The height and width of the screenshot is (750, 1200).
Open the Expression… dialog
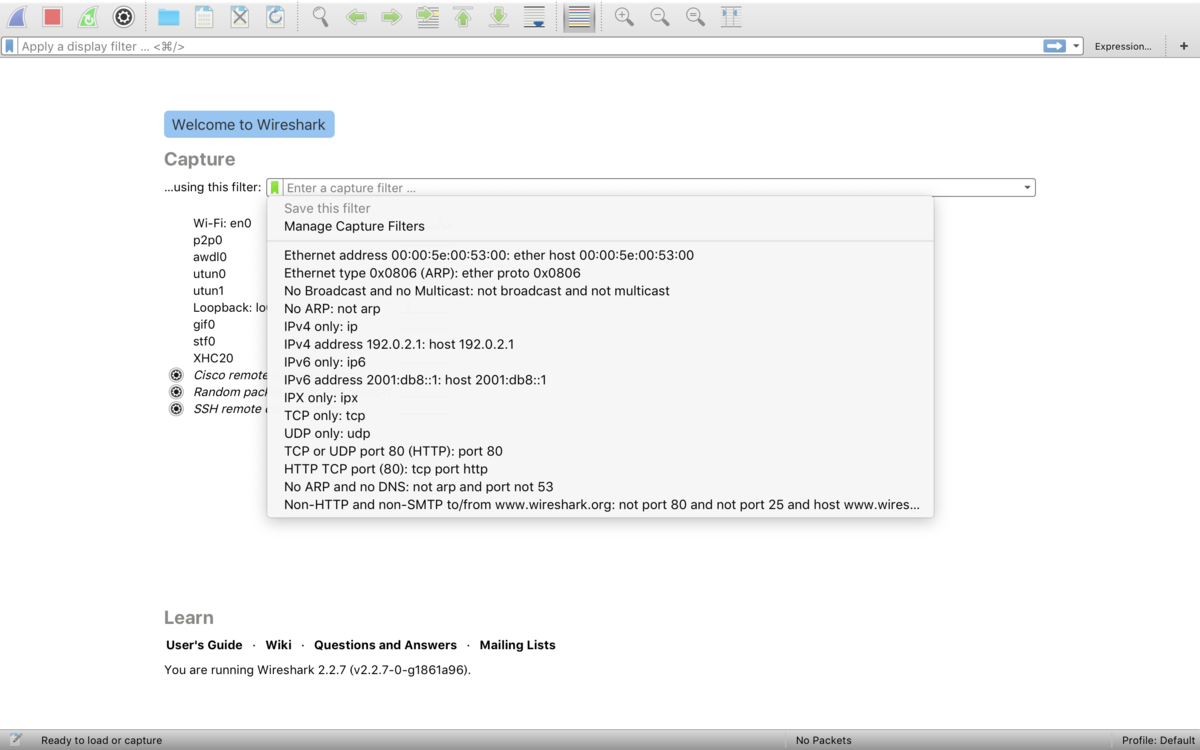[1122, 46]
